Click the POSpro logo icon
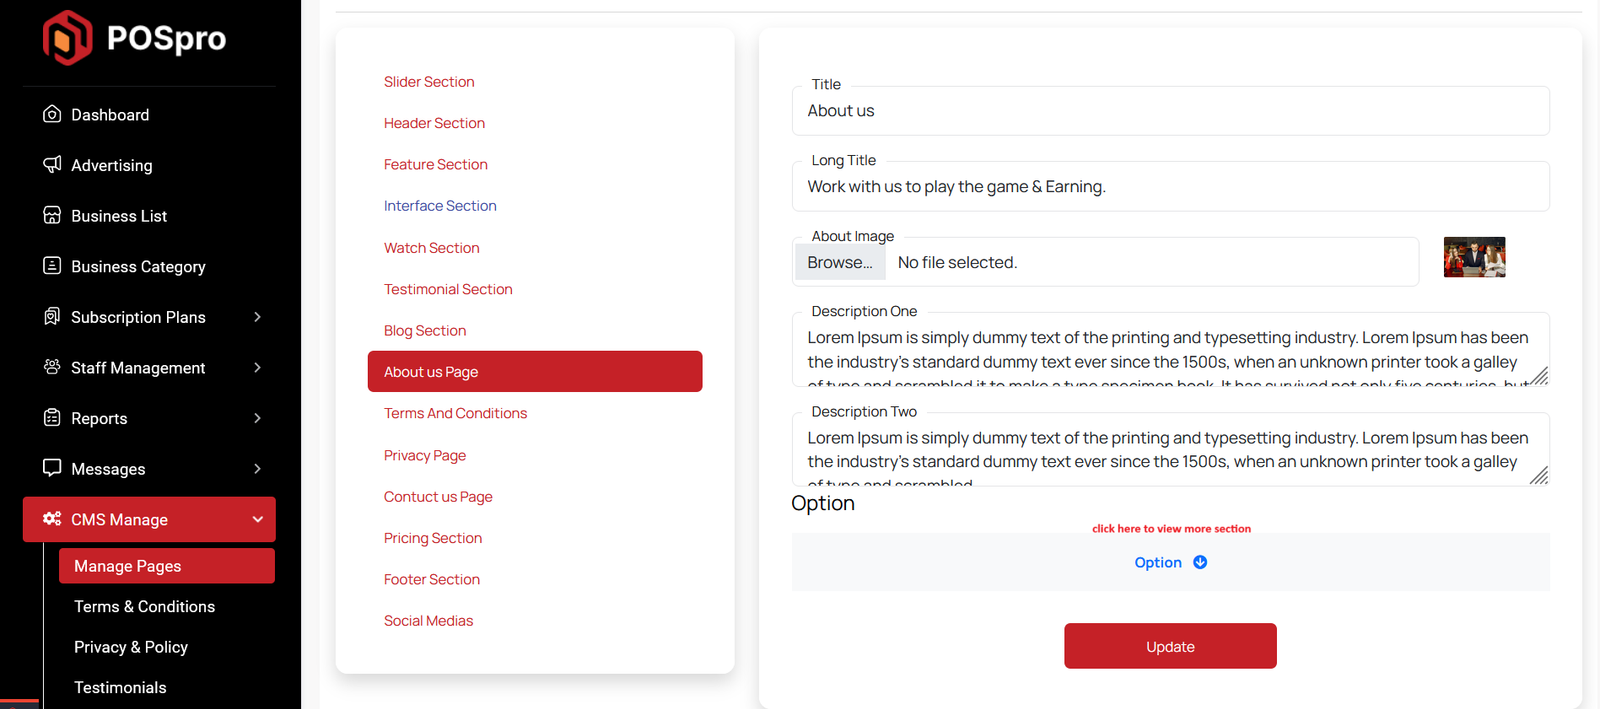The width and height of the screenshot is (1600, 709). tap(67, 38)
